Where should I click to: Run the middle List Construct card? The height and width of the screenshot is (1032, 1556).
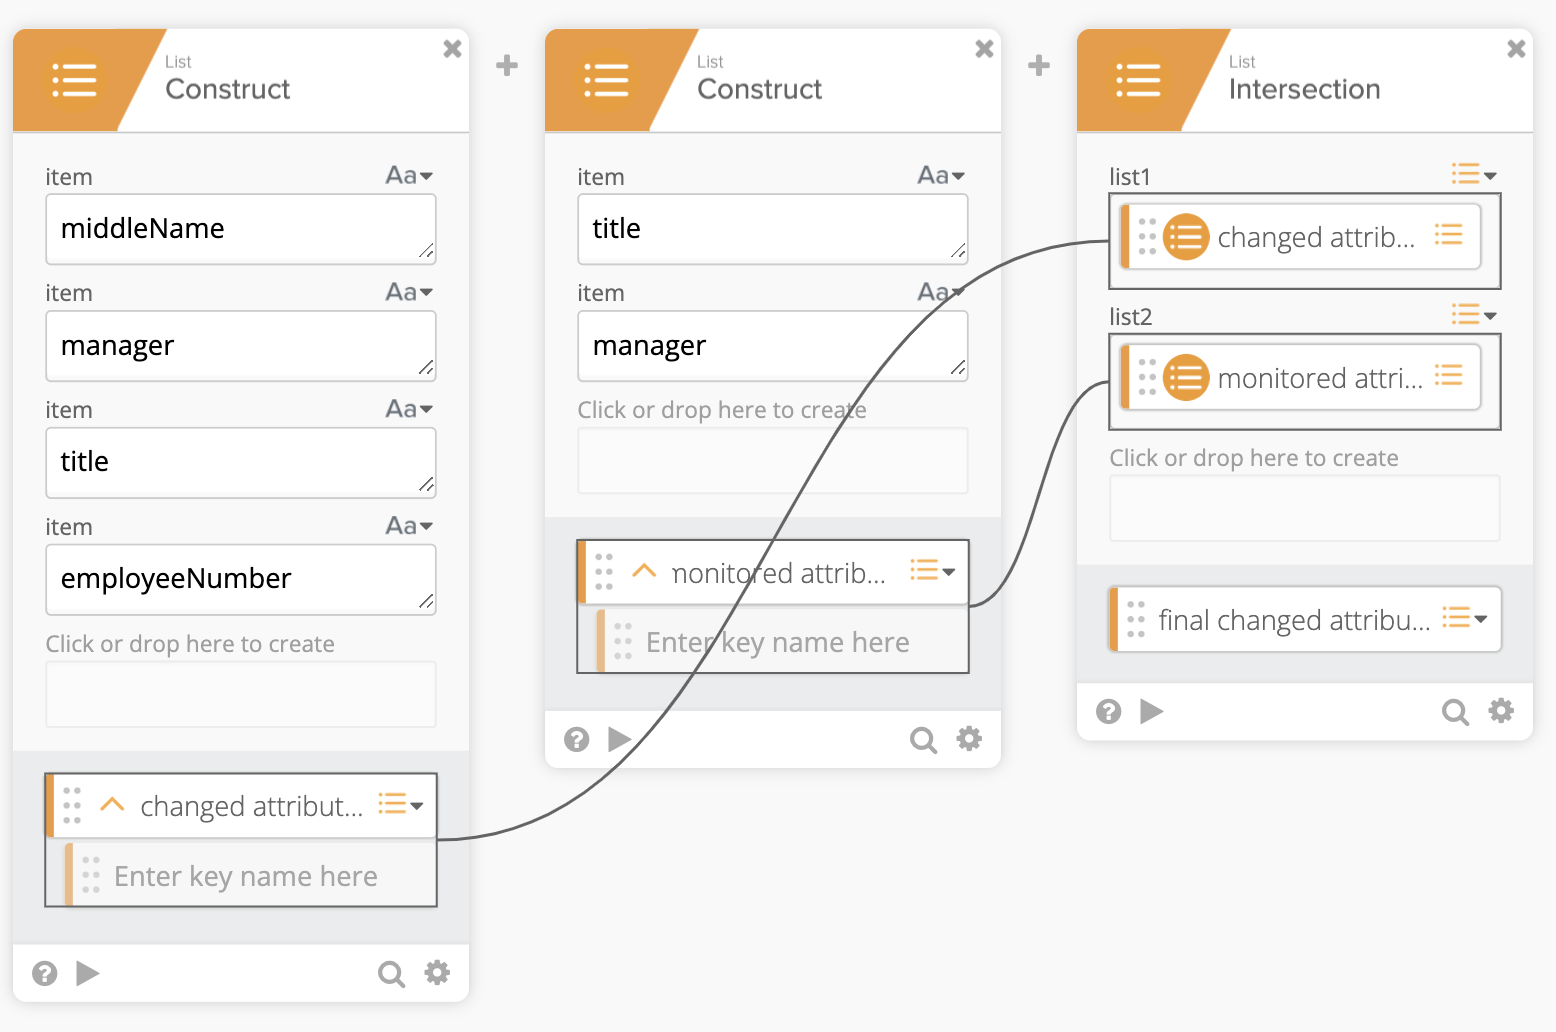(619, 739)
